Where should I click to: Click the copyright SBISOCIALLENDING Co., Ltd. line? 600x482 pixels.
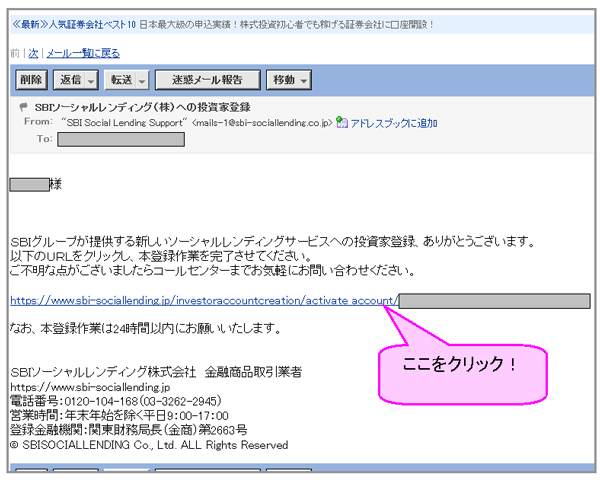click(149, 445)
